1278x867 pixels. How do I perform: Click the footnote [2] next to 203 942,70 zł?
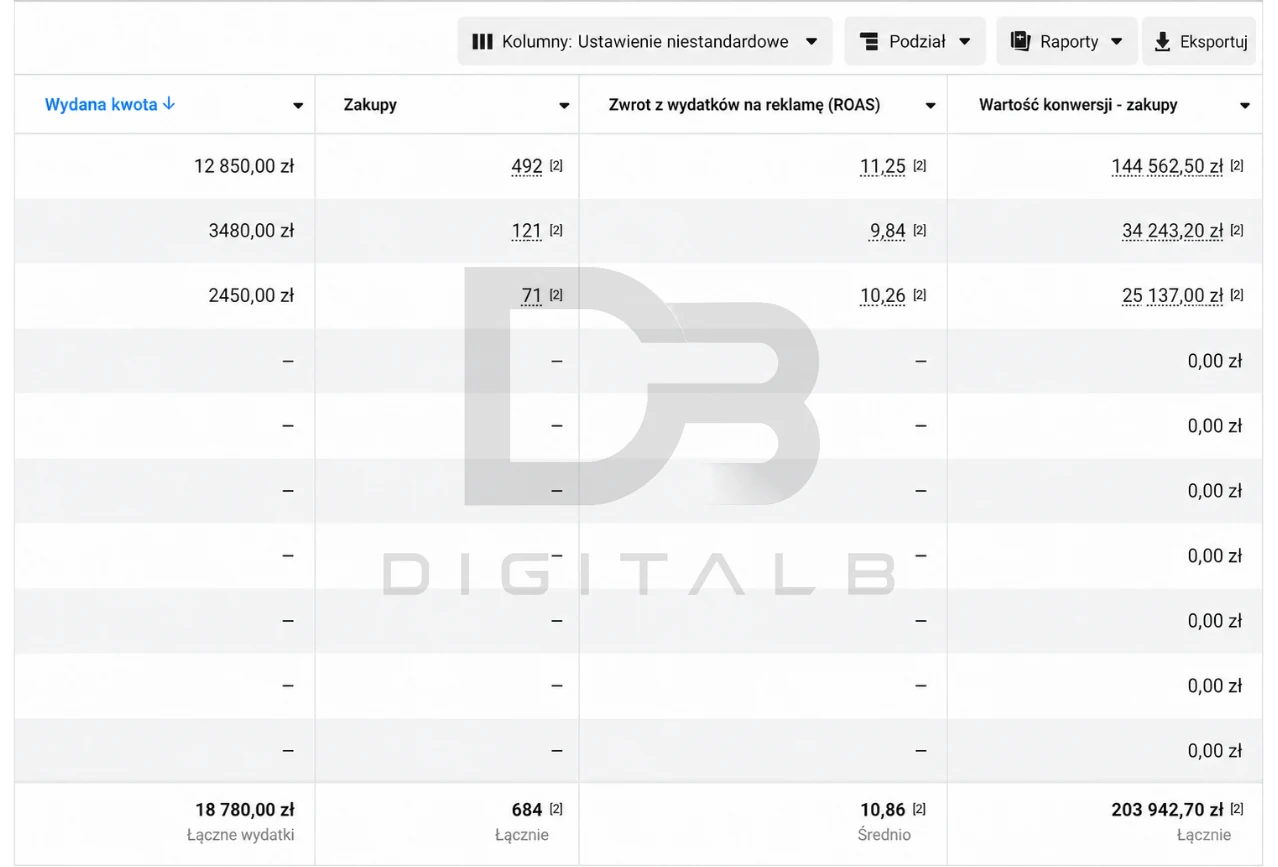(1237, 809)
